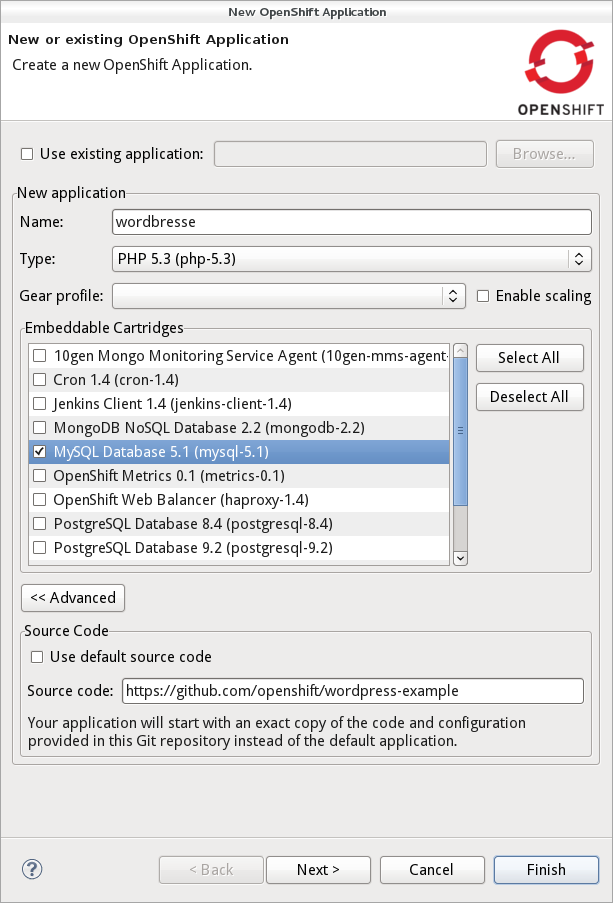
Task: Click the Next button
Action: coord(318,870)
